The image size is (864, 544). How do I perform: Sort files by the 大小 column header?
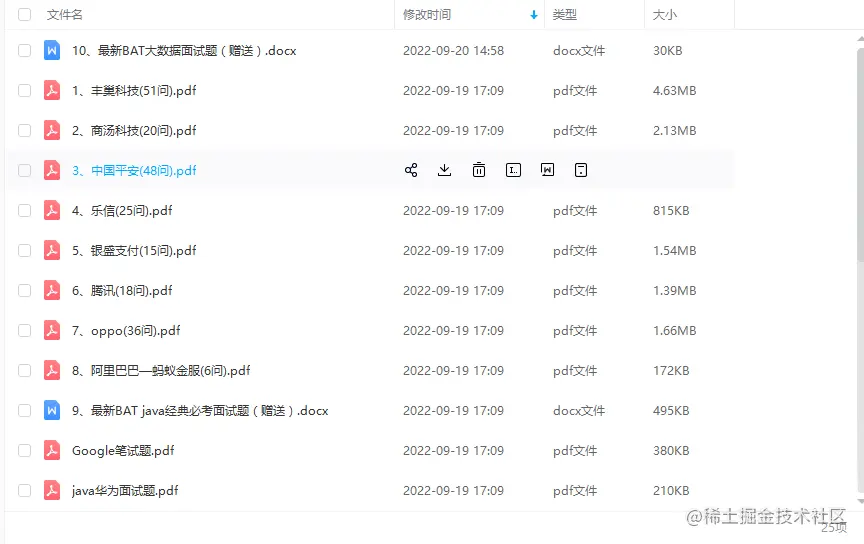(x=665, y=15)
